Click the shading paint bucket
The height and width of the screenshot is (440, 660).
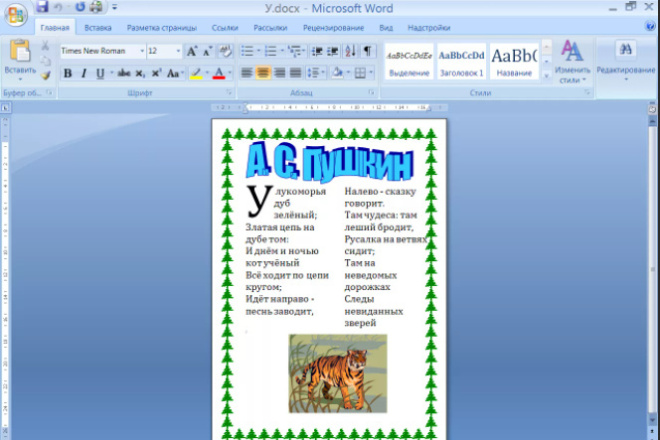point(337,73)
